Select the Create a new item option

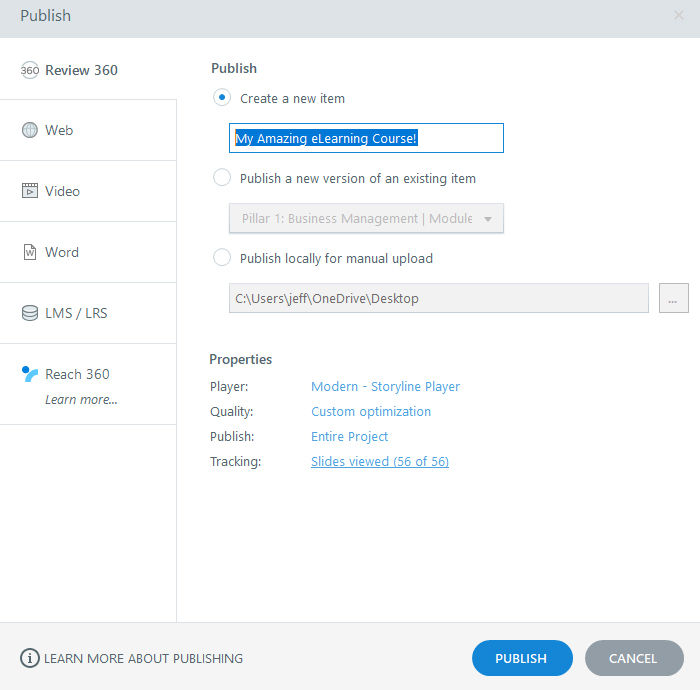222,98
